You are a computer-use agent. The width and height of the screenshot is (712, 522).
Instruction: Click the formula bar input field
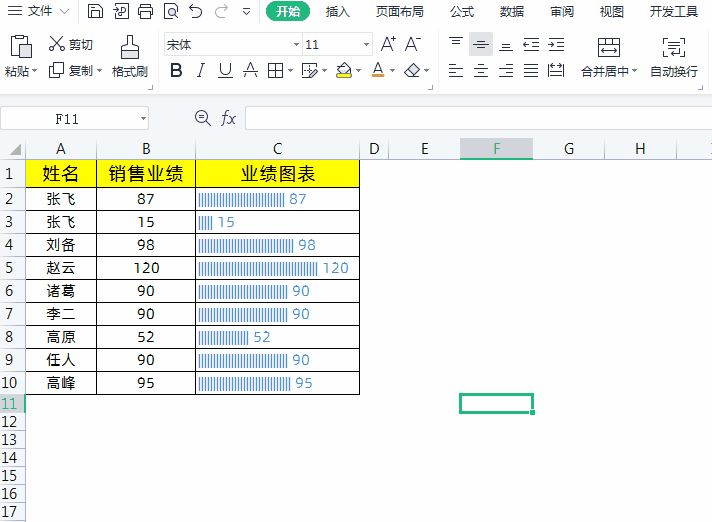click(x=479, y=118)
